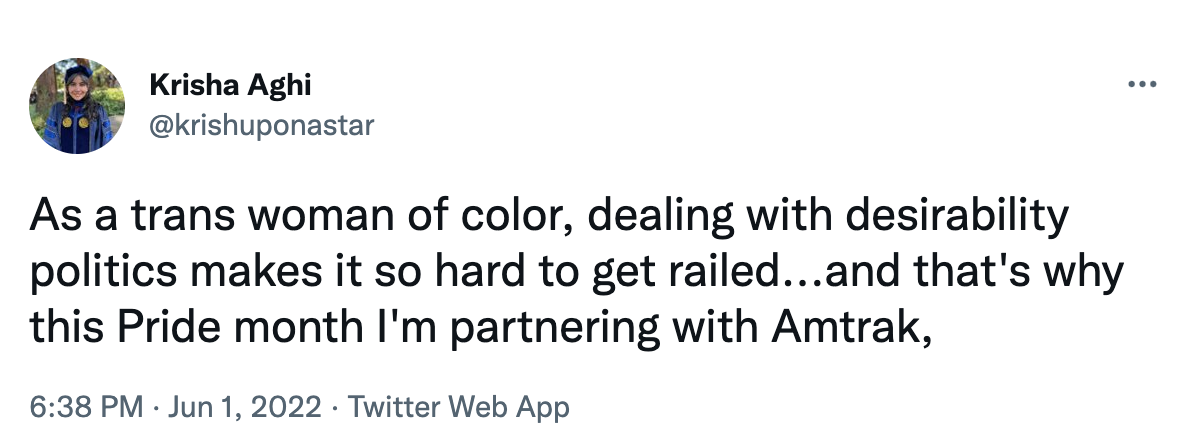Open the Krisha Aghi display name link
This screenshot has height=436, width=1190.
pos(230,86)
